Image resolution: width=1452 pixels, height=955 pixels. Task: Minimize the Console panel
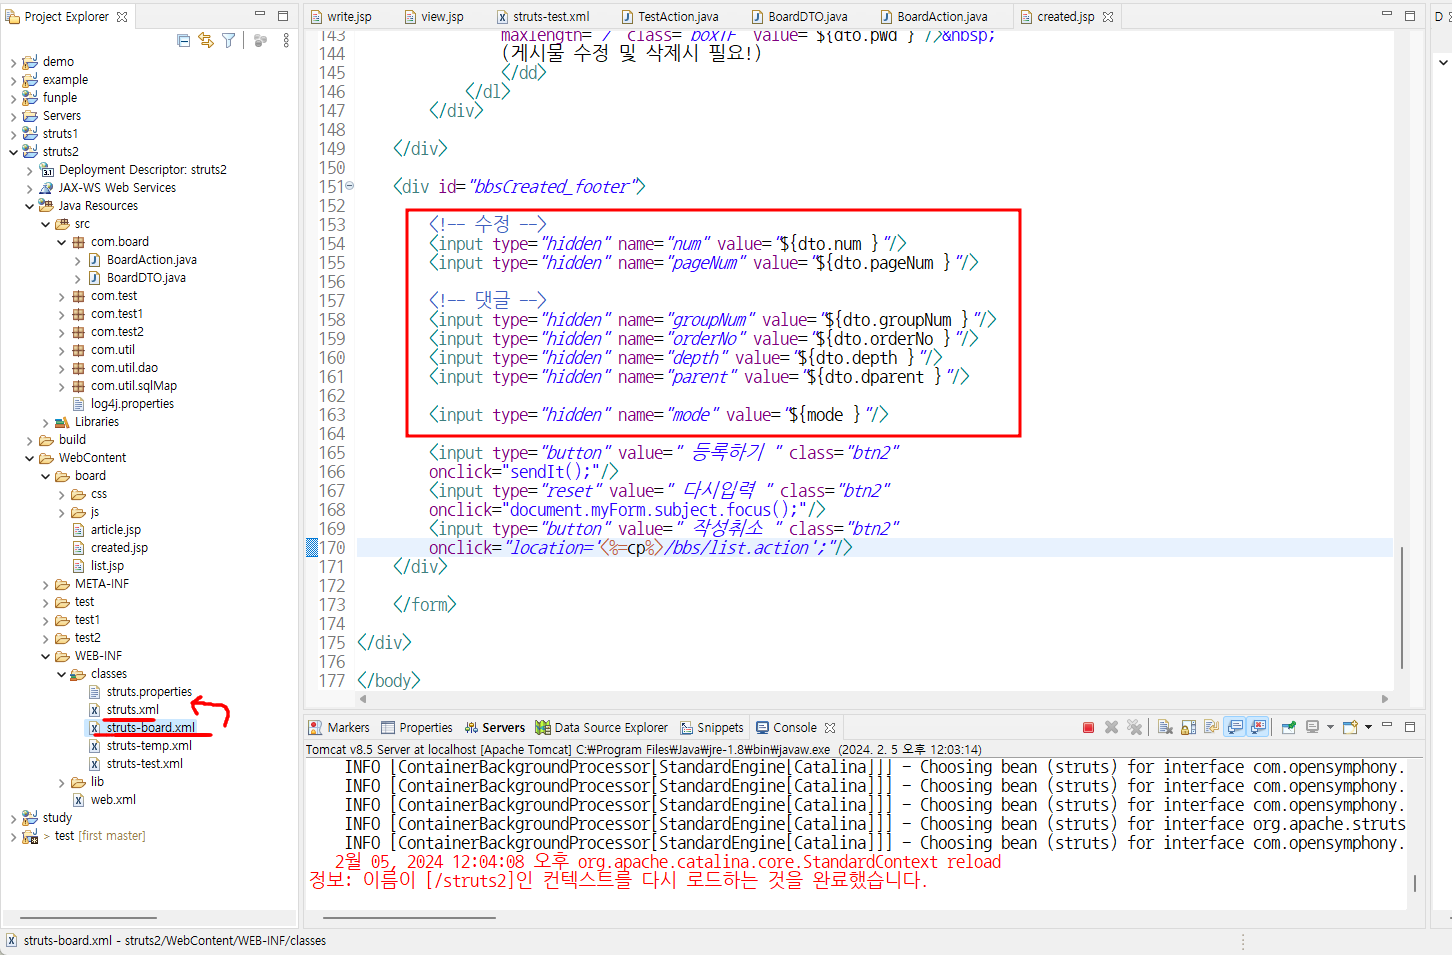(1387, 725)
